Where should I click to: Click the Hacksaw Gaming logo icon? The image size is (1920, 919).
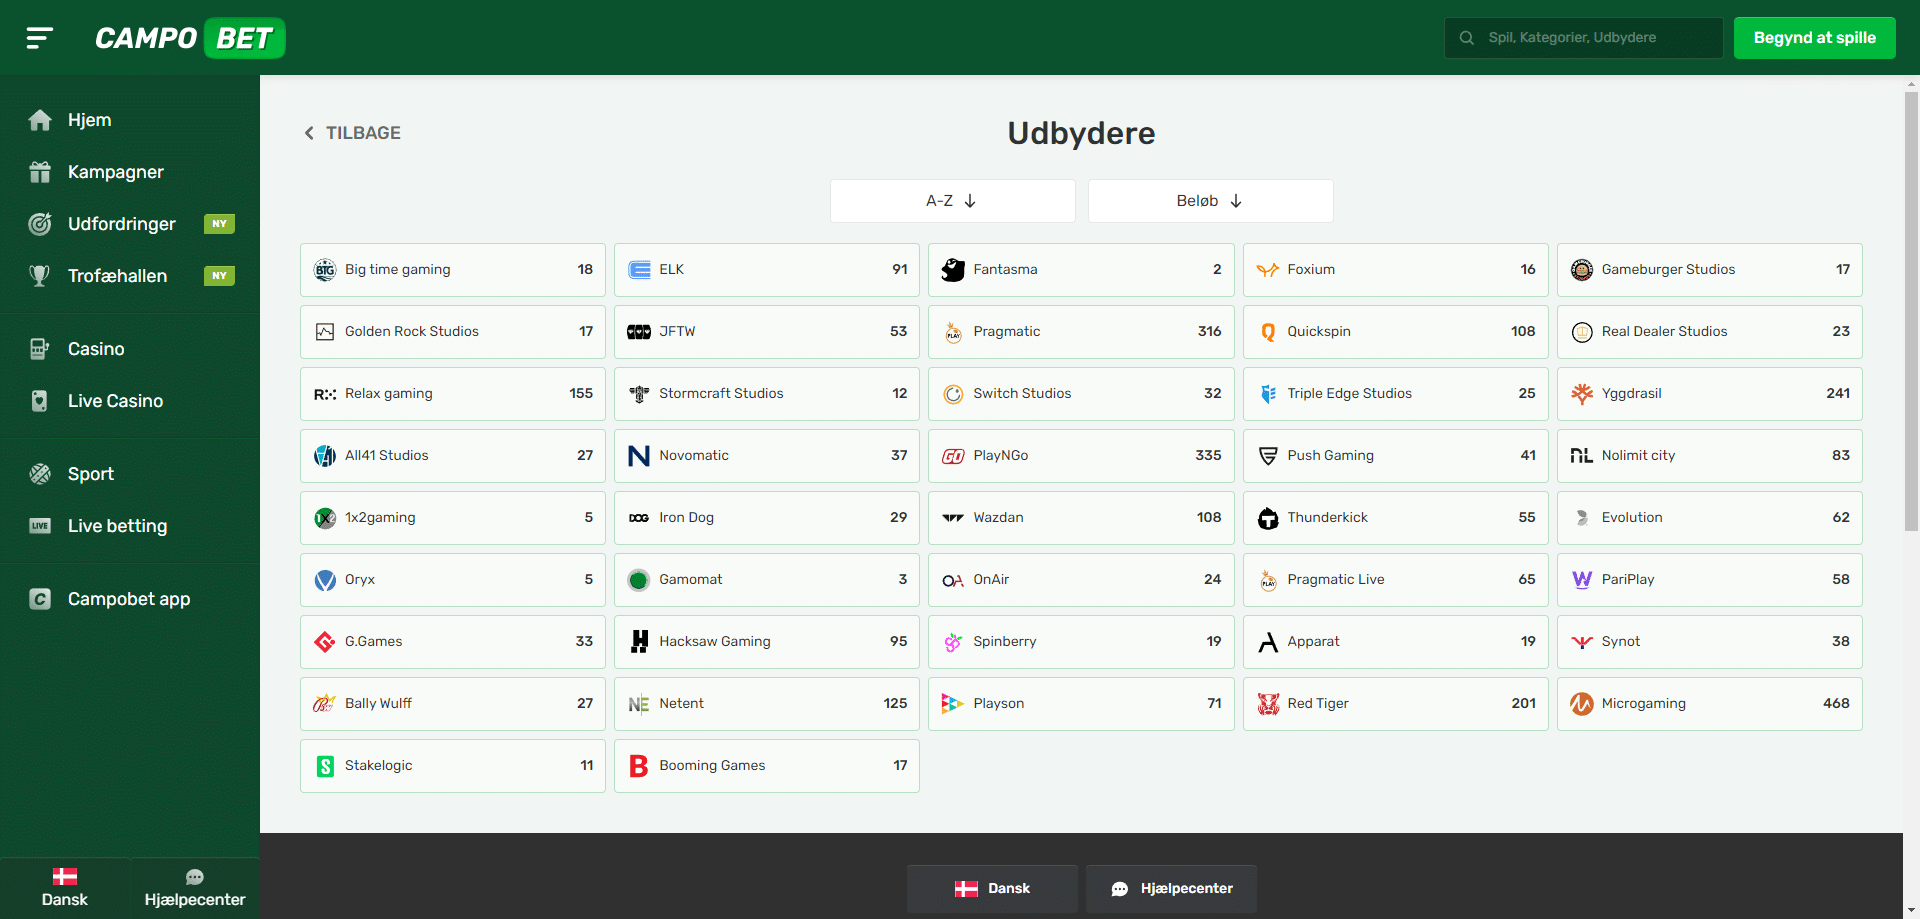[639, 642]
